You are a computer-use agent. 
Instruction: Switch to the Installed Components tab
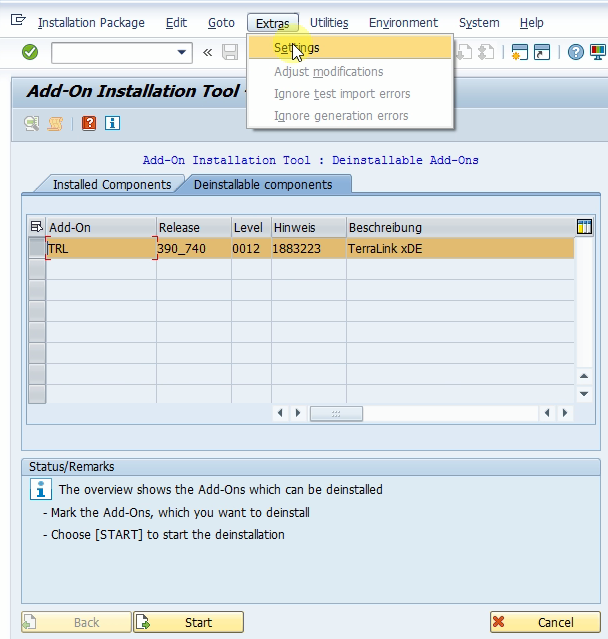pyautogui.click(x=111, y=184)
